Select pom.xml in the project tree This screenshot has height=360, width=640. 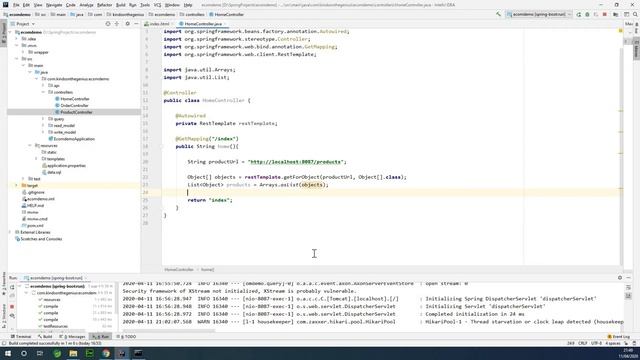point(35,226)
